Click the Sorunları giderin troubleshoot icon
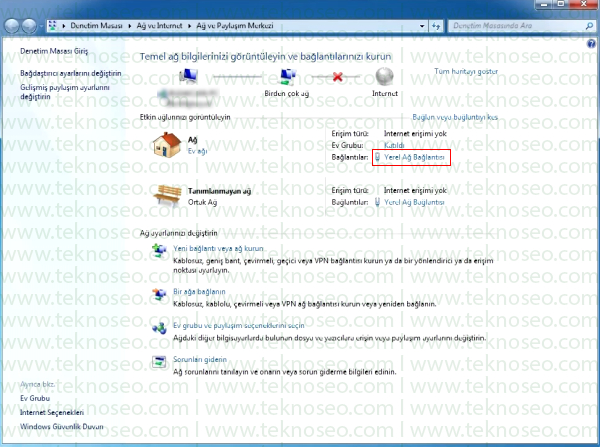The height and width of the screenshot is (447, 600). [159, 361]
